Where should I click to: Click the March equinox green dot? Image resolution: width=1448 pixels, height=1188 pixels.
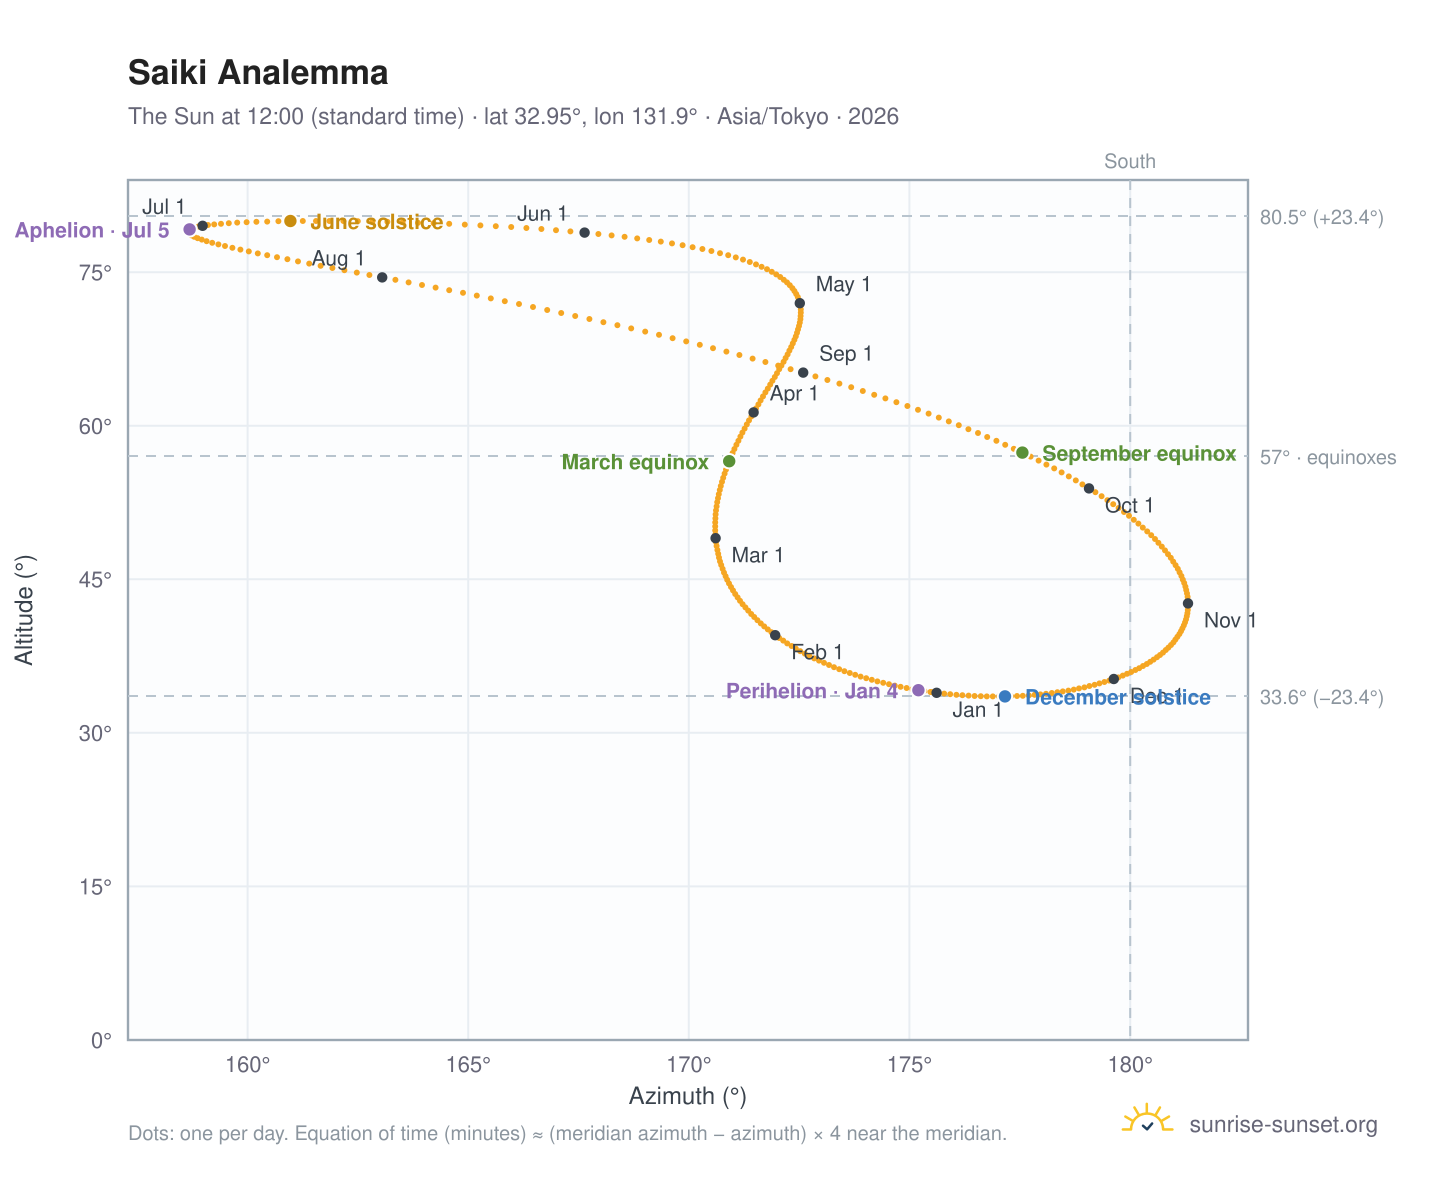[x=729, y=461]
